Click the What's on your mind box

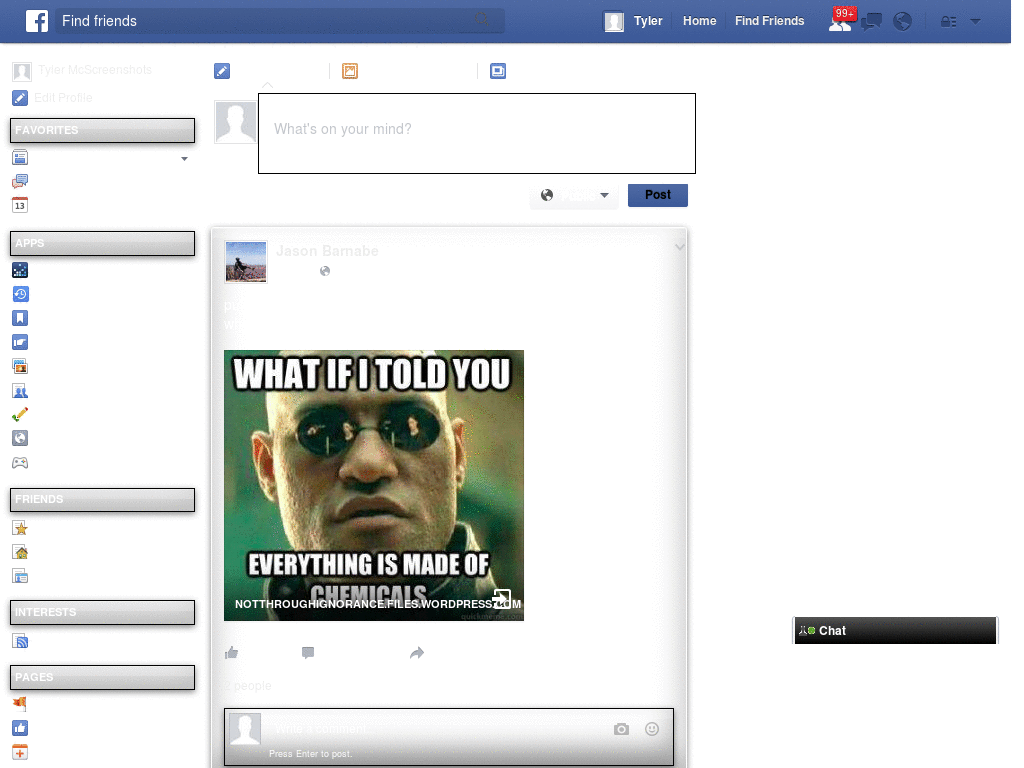(477, 133)
